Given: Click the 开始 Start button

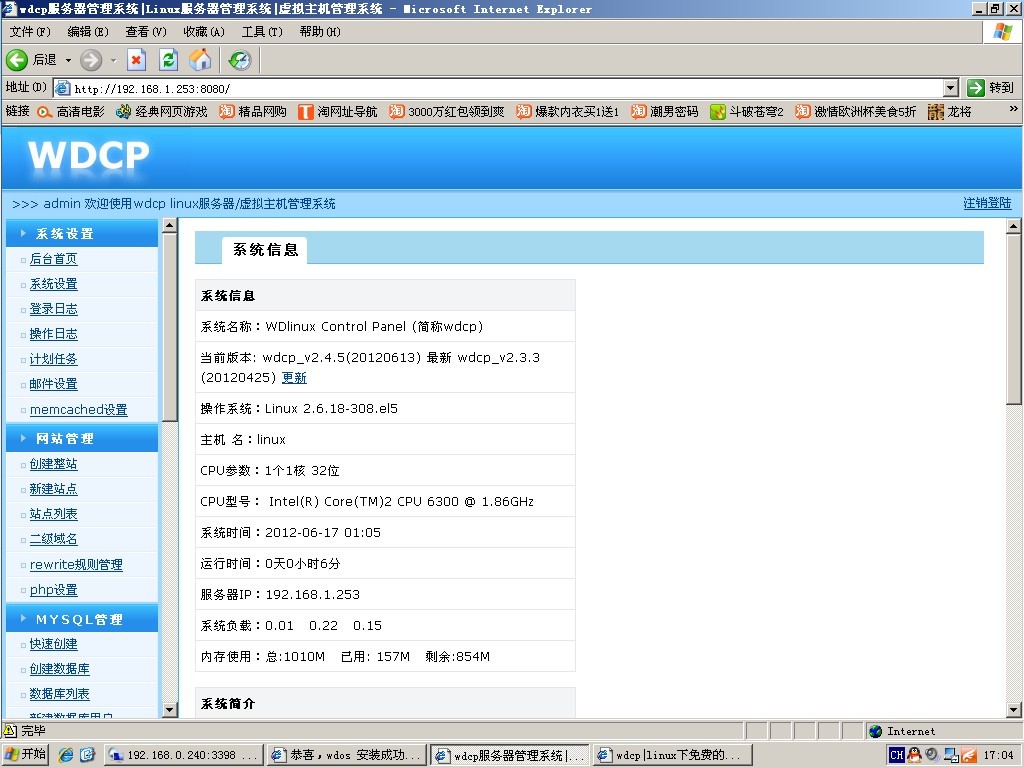Looking at the screenshot, I should click(x=25, y=754).
